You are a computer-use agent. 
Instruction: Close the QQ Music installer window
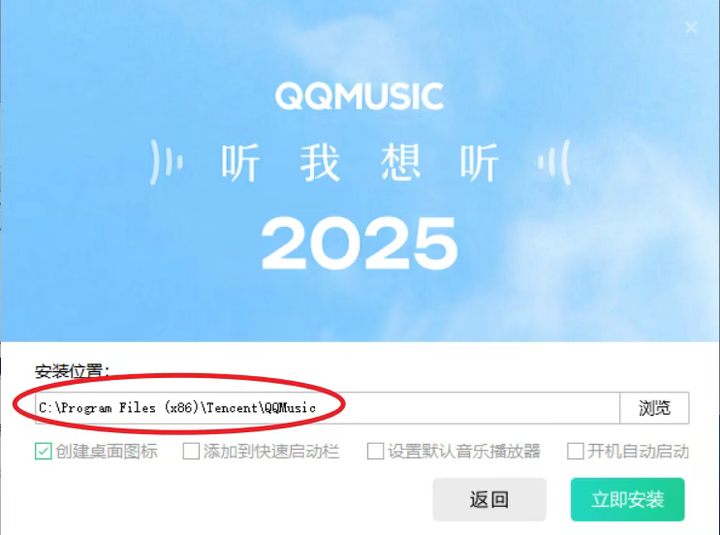[x=691, y=27]
